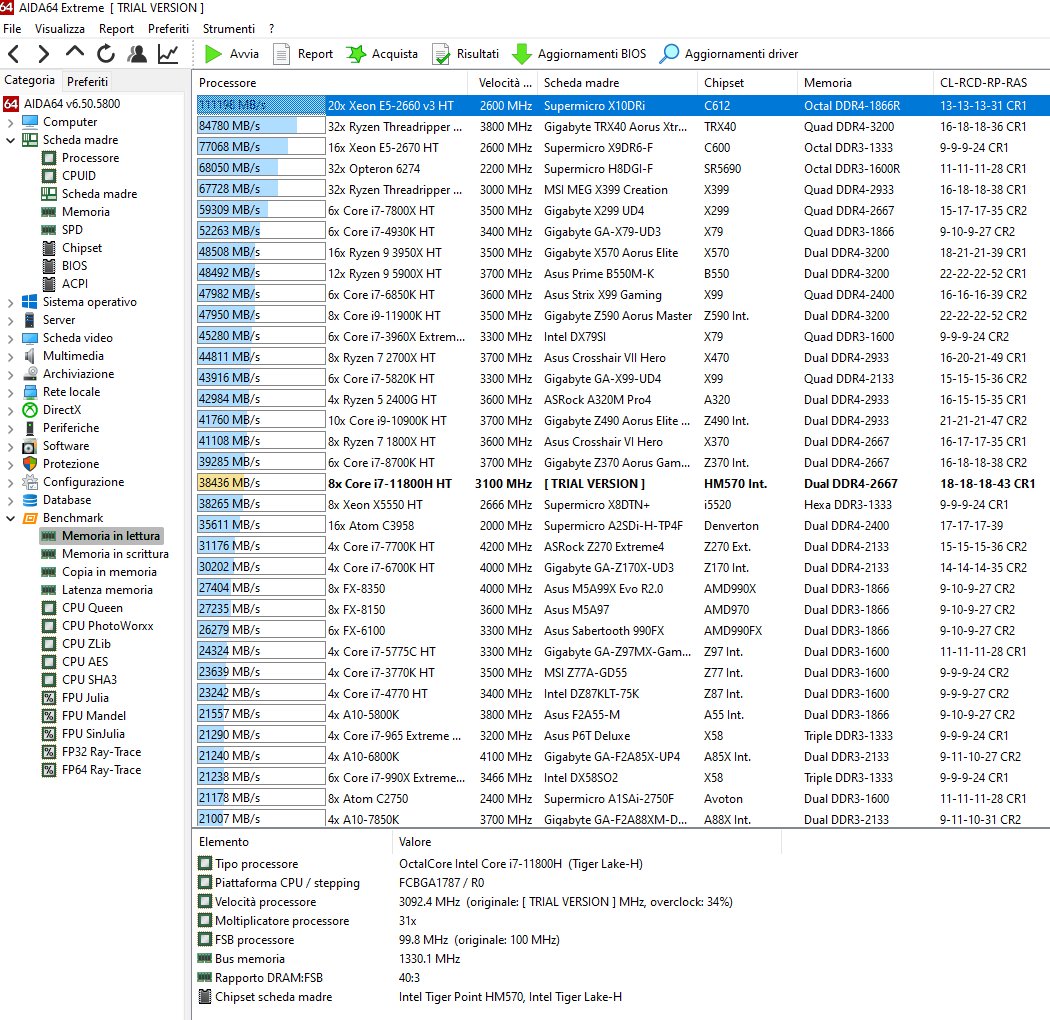The height and width of the screenshot is (1020, 1050).
Task: Sort by the CL-RCD-RP-RAS column header
Action: click(991, 82)
